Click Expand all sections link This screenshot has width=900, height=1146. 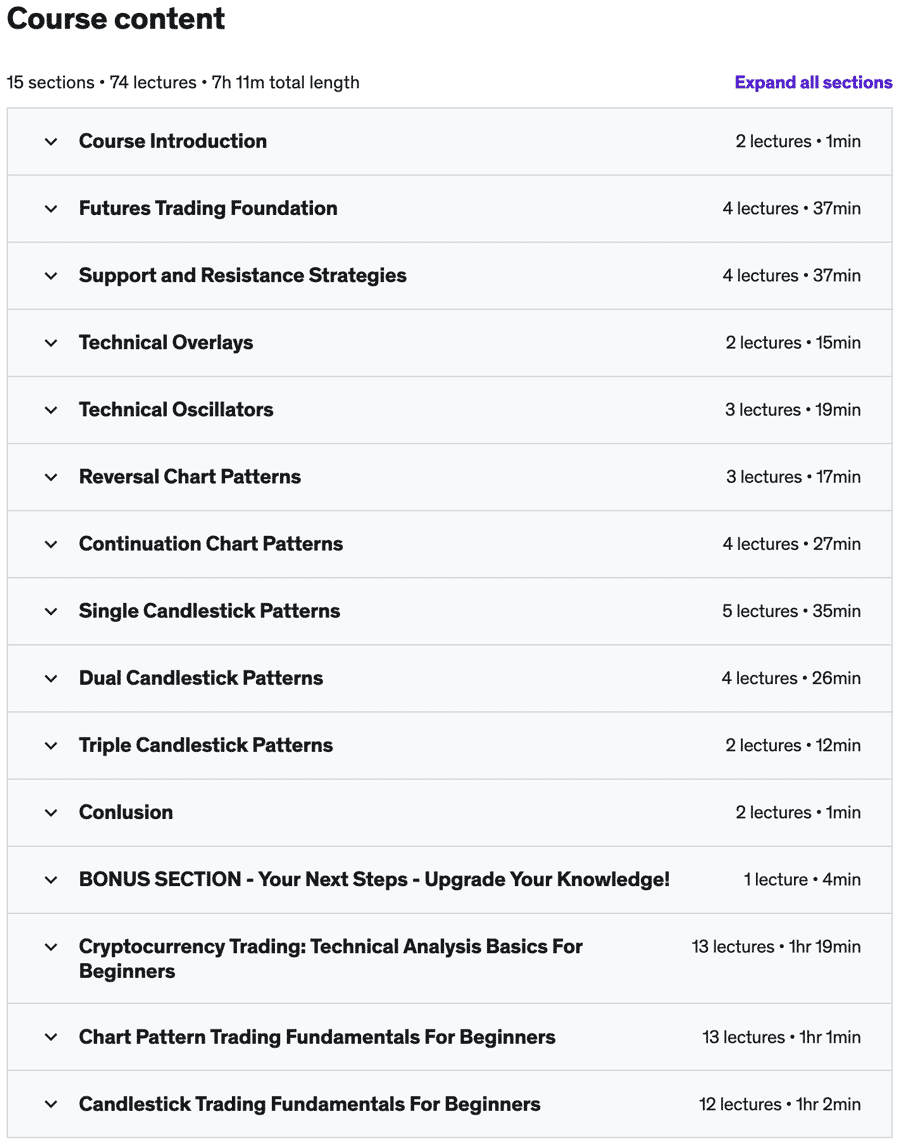pos(813,83)
